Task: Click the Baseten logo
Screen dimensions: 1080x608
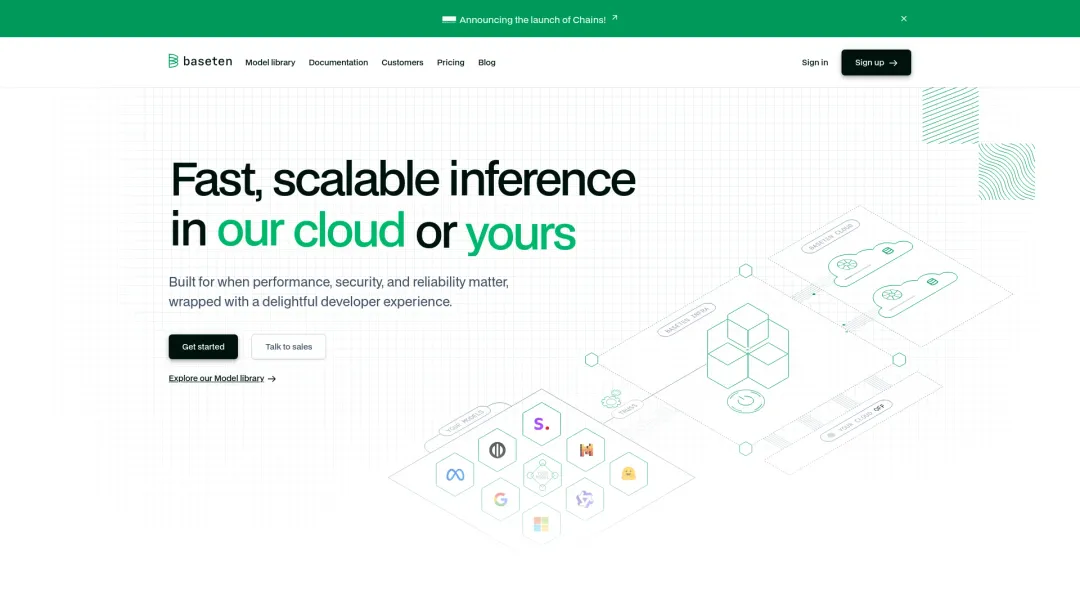Action: tap(200, 61)
